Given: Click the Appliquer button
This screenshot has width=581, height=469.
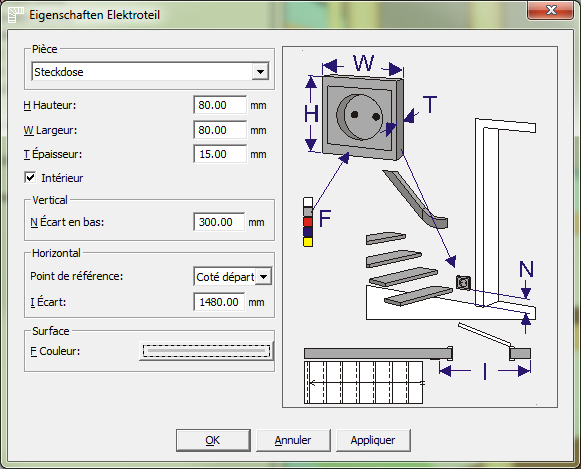Looking at the screenshot, I should click(x=373, y=440).
